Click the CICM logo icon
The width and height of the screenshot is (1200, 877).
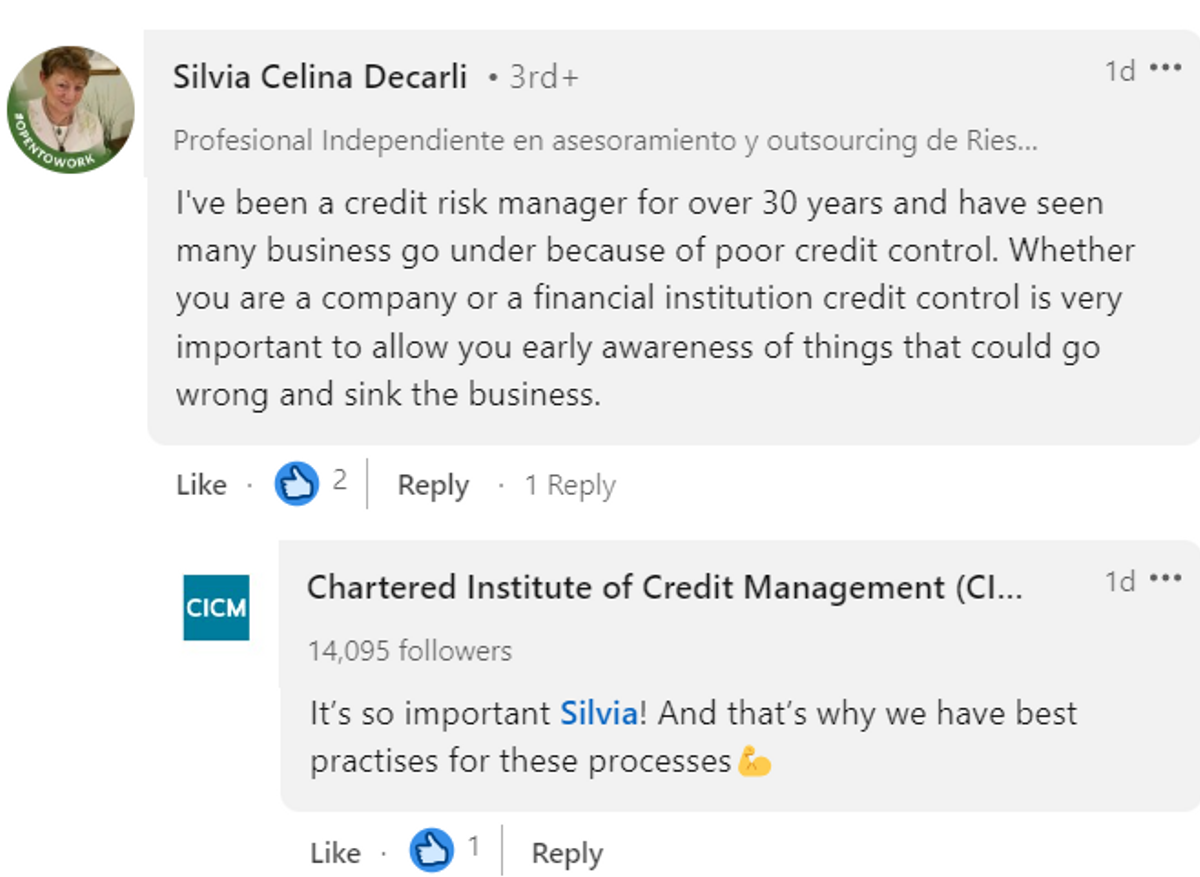216,607
